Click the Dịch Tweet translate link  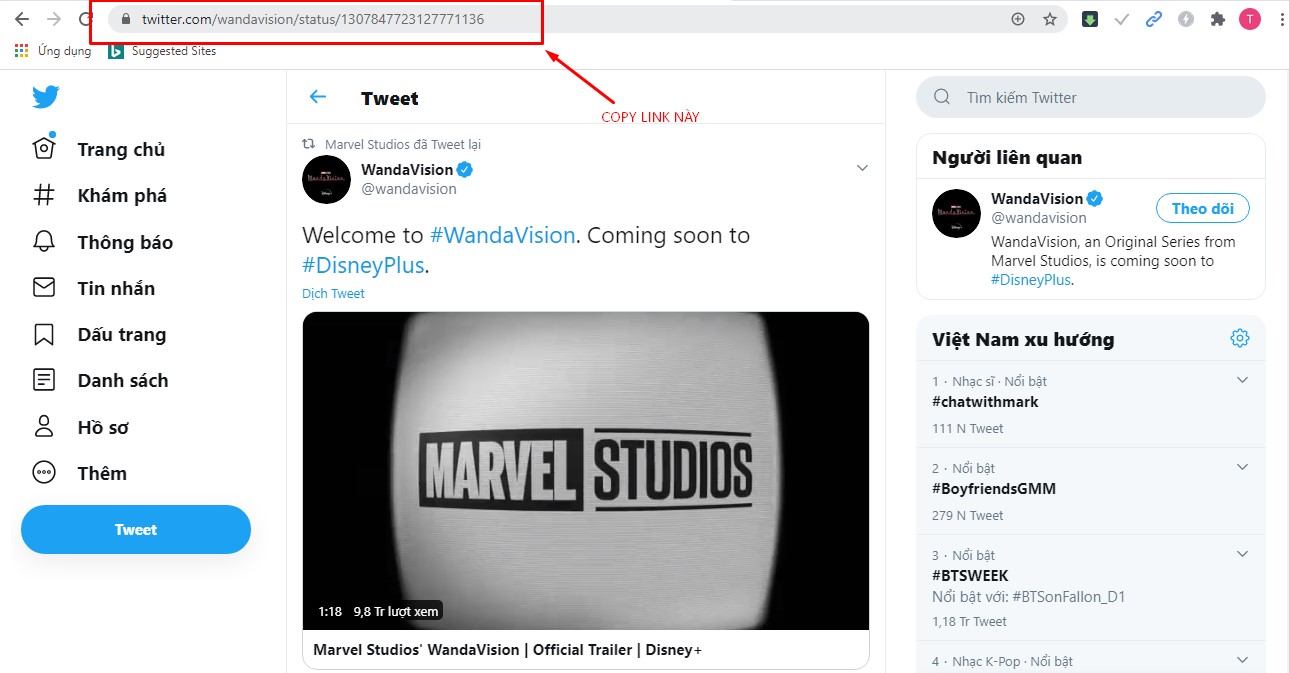click(x=333, y=293)
